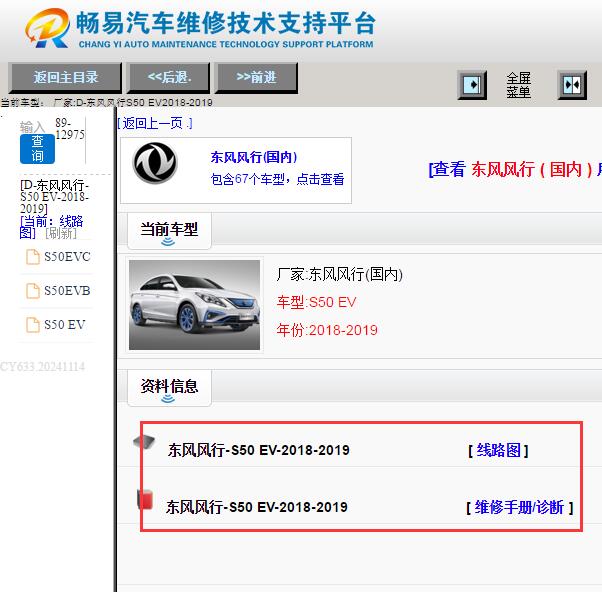Screen dimensions: 602x592
Task: Go back with the <<后退 button
Action: pos(169,78)
